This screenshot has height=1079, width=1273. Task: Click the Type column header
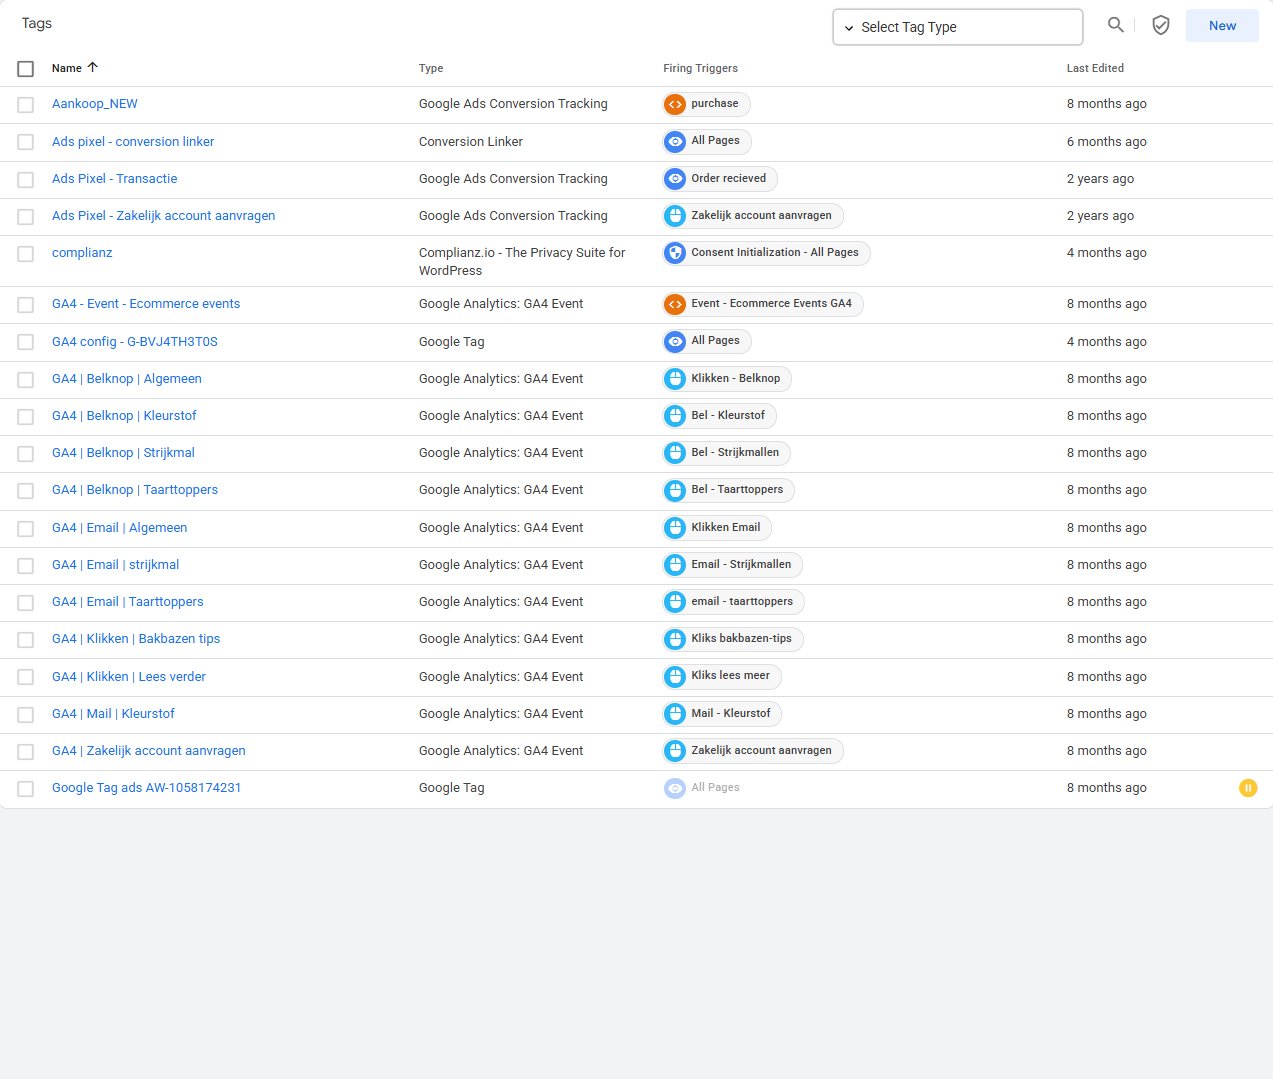(431, 68)
